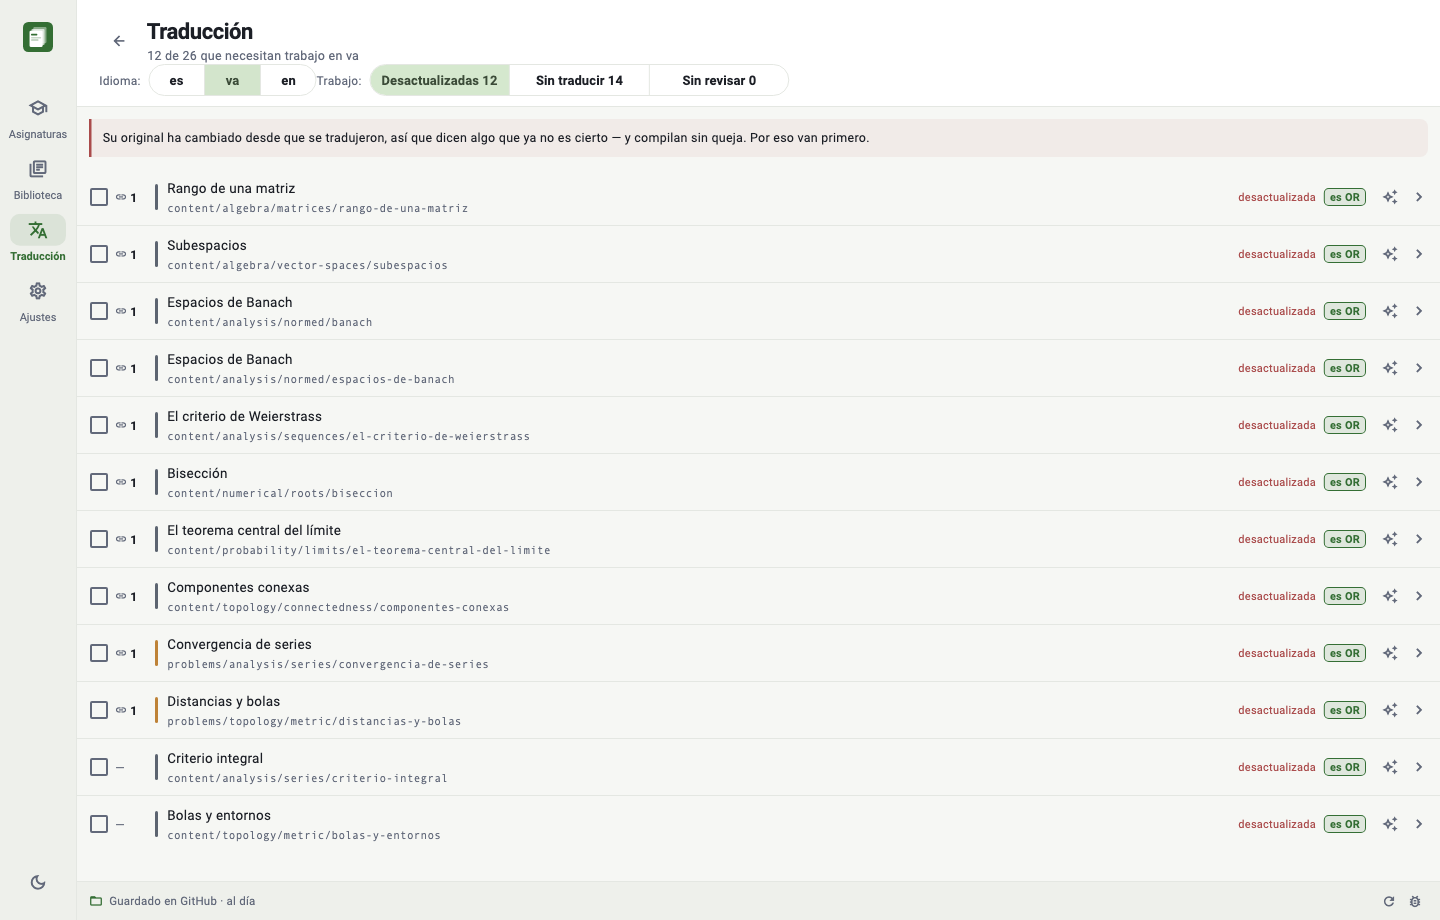Select the en language tab
1440x920 pixels.
pyautogui.click(x=288, y=80)
